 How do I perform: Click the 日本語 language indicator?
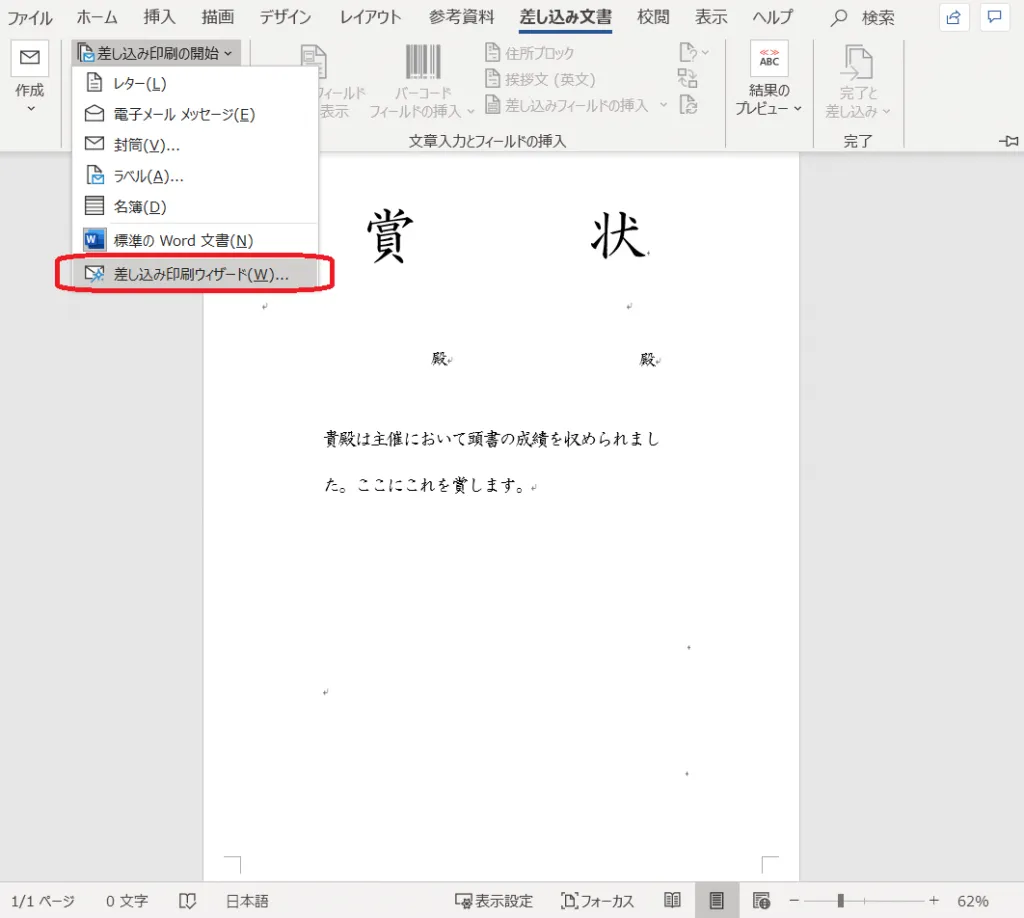[246, 901]
